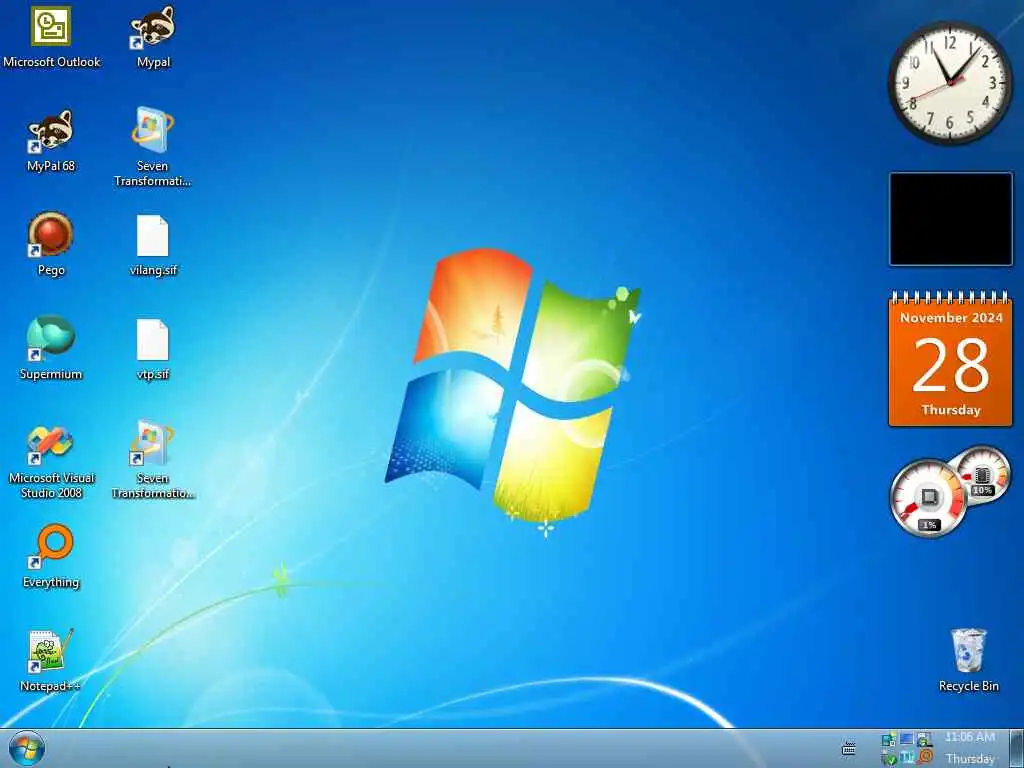1024x768 pixels.
Task: Select the Supermium browser shortcut
Action: [51, 348]
